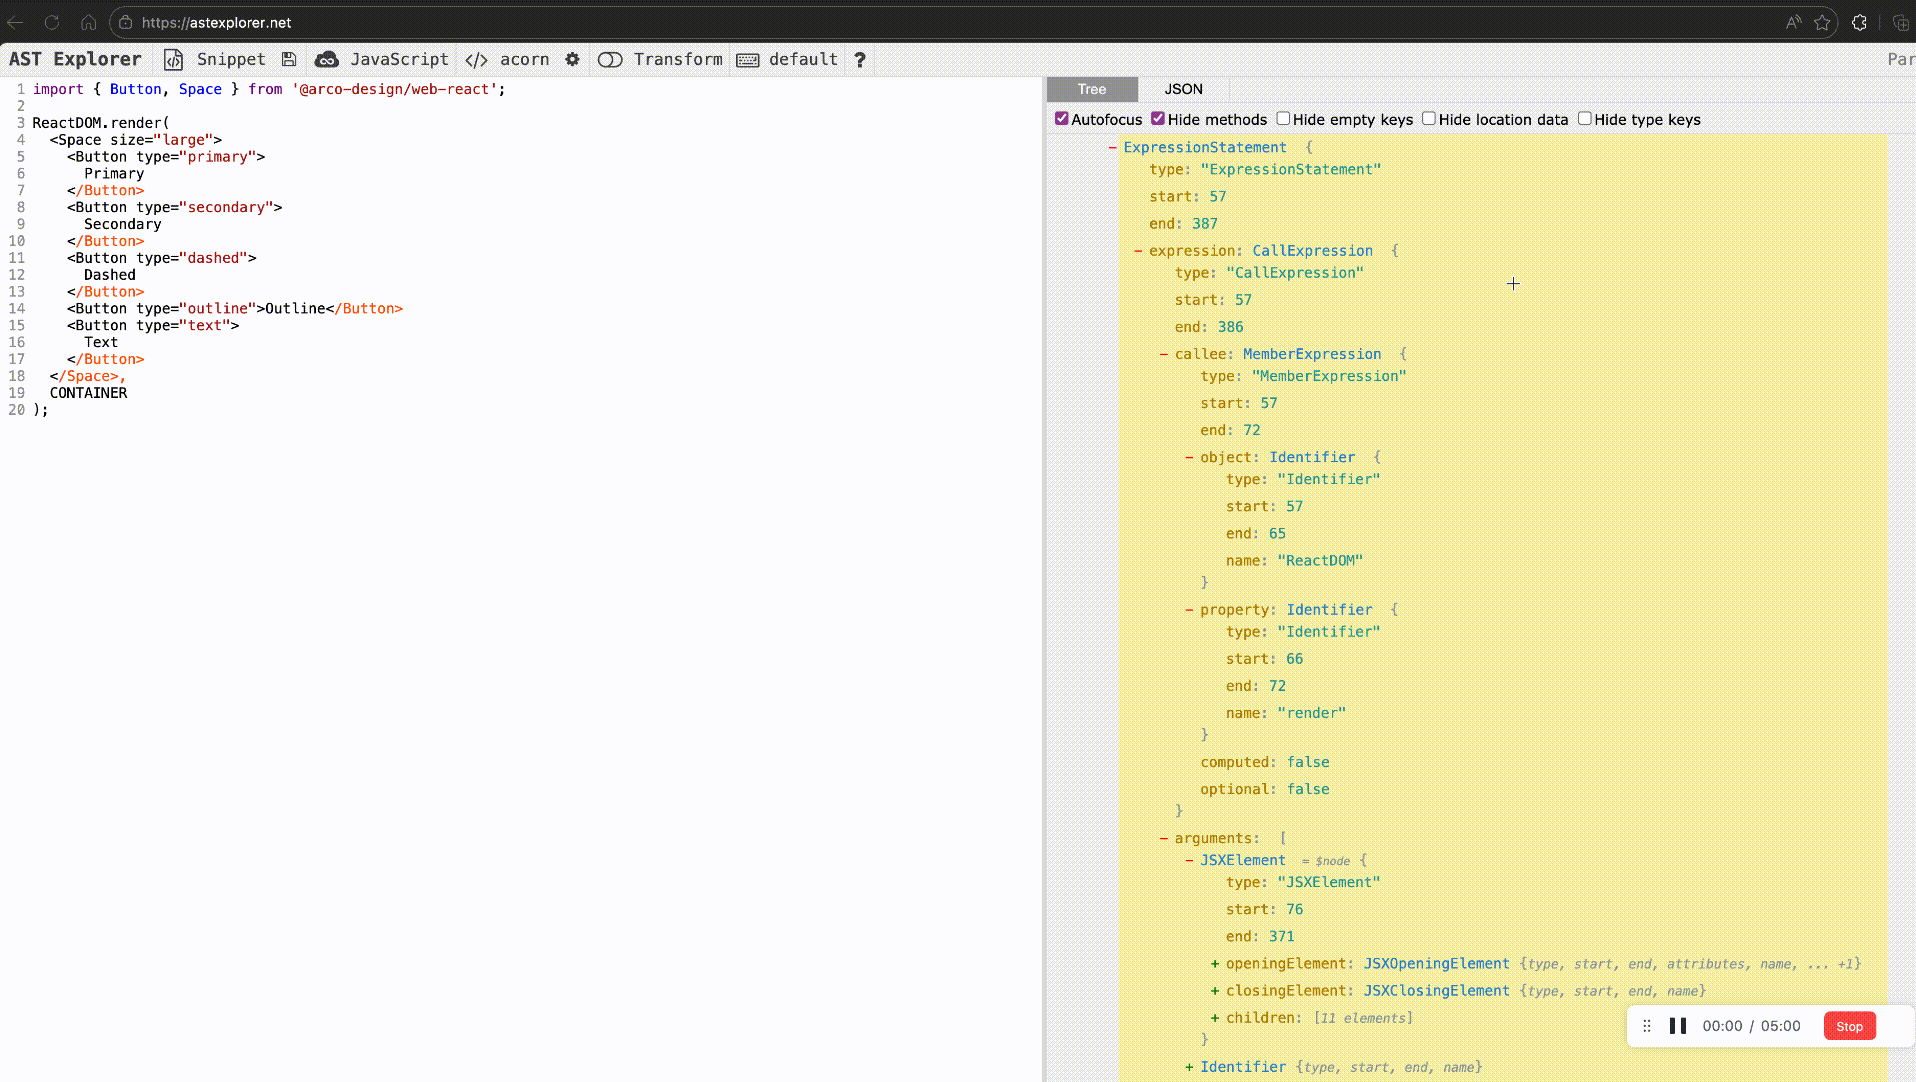The width and height of the screenshot is (1916, 1082).
Task: Click the browser home icon
Action: point(88,22)
